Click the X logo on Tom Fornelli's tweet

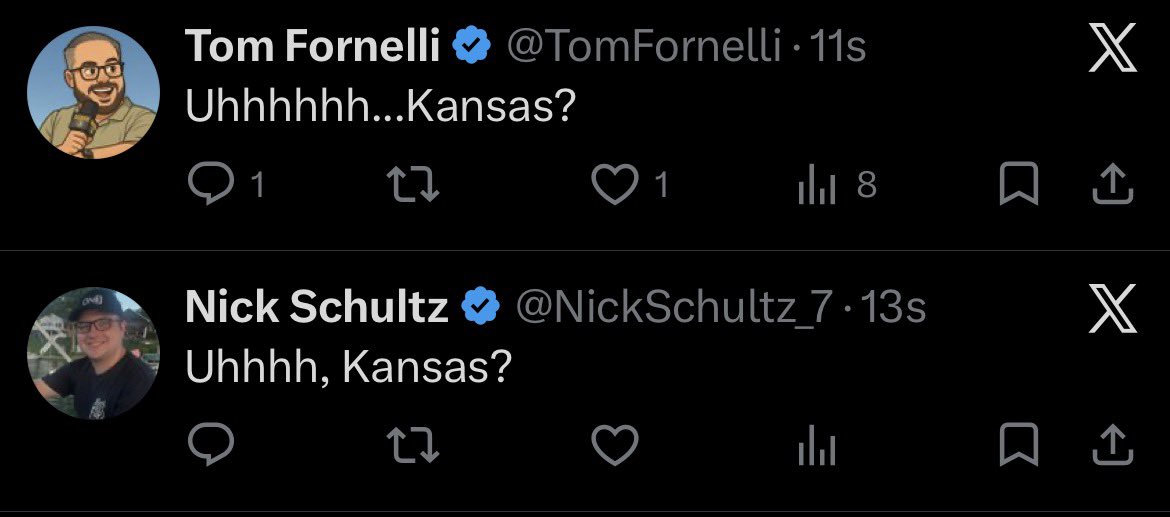1112,49
